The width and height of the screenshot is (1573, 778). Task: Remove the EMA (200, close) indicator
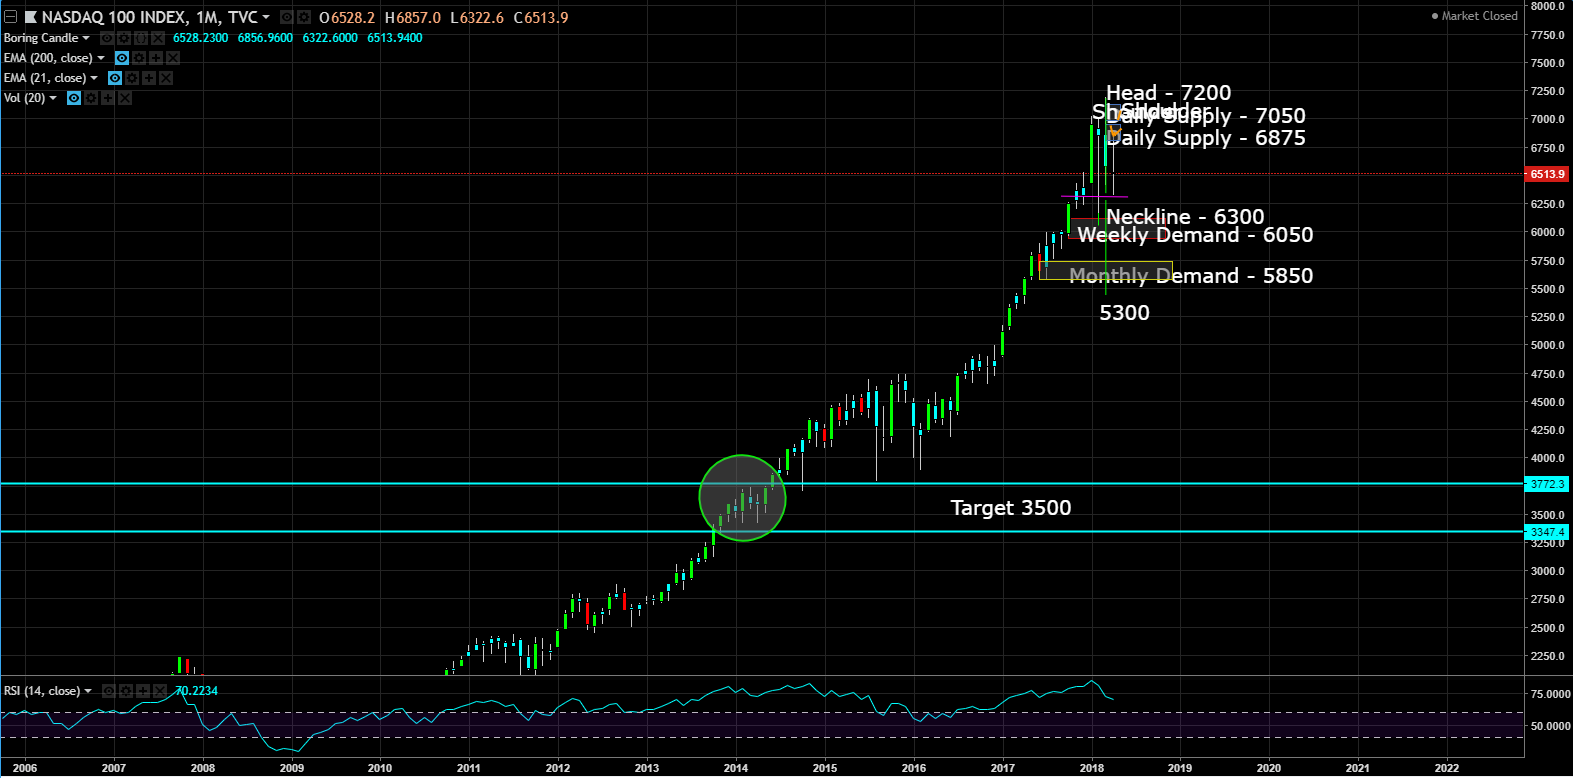coord(173,58)
